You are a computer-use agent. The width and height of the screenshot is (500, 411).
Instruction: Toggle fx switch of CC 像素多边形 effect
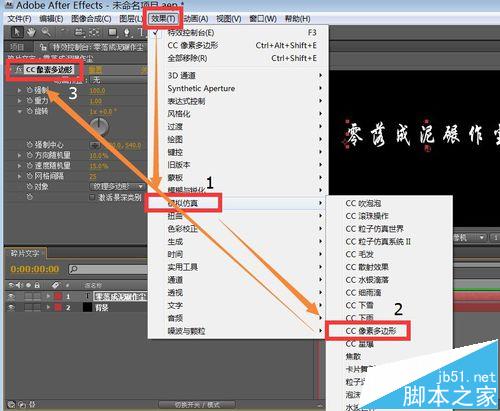[19, 70]
